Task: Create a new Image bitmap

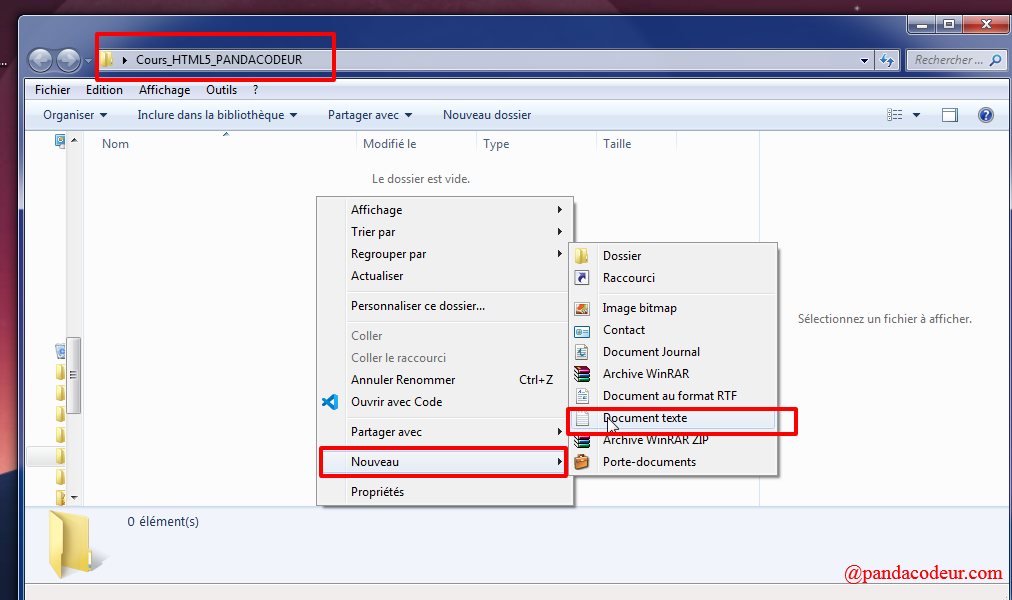Action: (673, 308)
